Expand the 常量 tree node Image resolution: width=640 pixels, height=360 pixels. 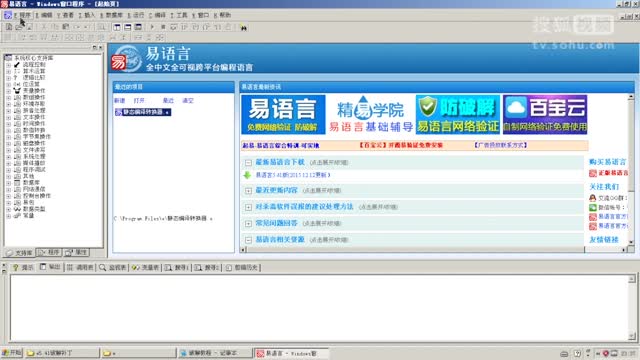click(9, 215)
